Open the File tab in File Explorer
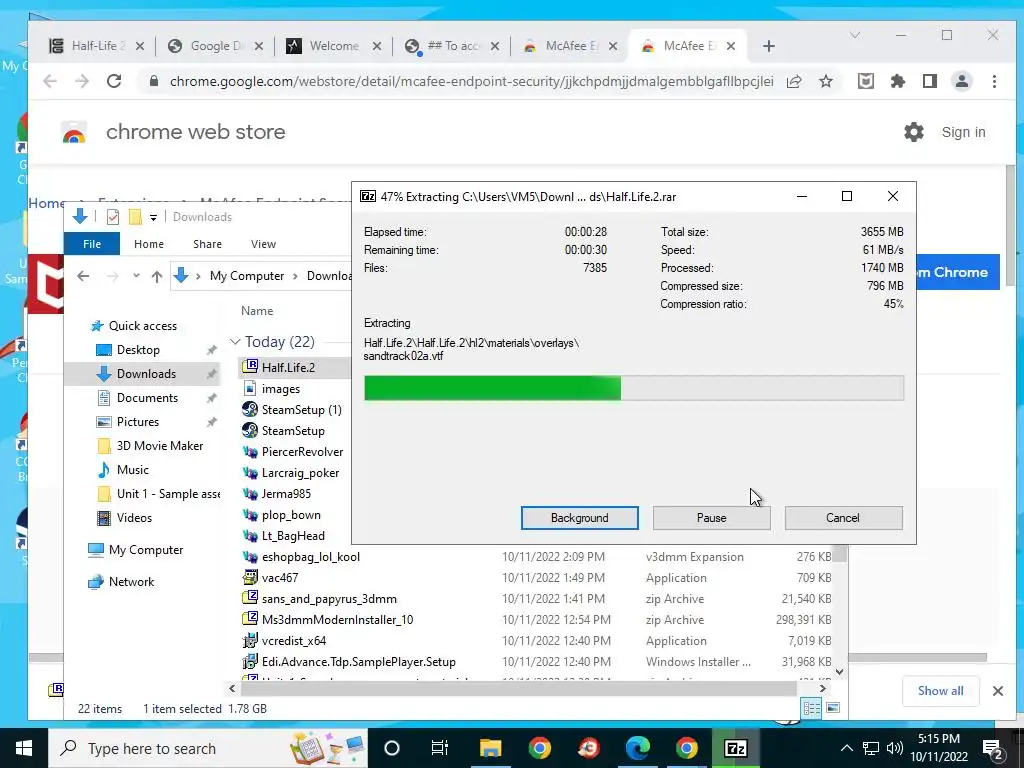Viewport: 1024px width, 768px height. pos(92,244)
